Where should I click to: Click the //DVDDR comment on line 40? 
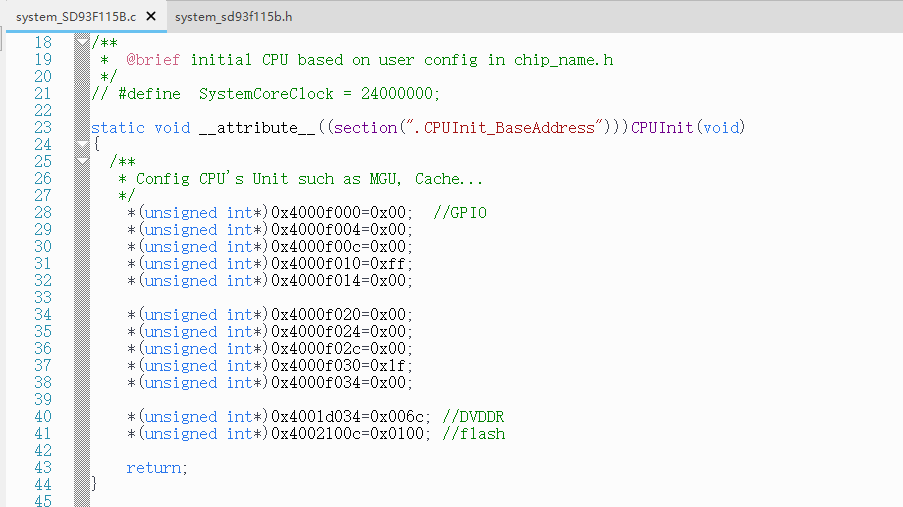[x=473, y=417]
